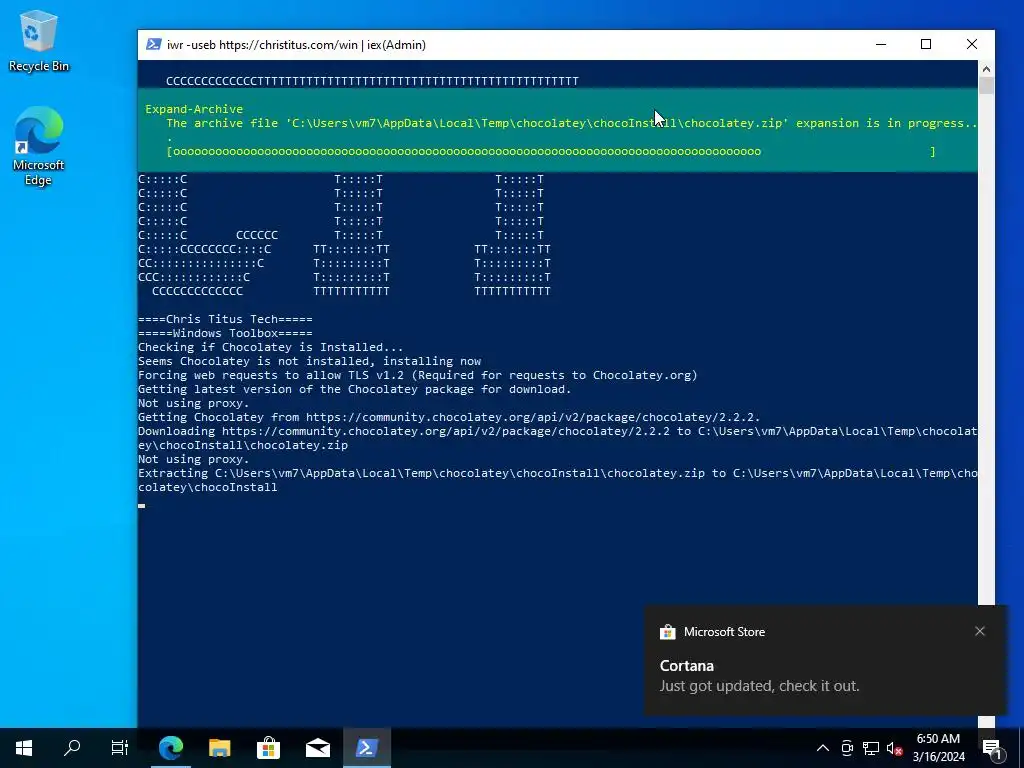Click the Show desktop button on the taskbar

point(1021,748)
